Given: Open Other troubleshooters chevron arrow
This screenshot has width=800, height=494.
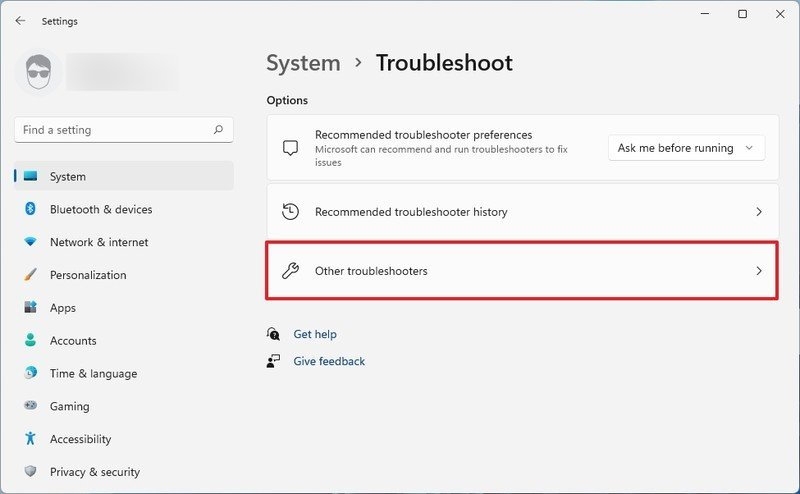Looking at the screenshot, I should coord(759,270).
